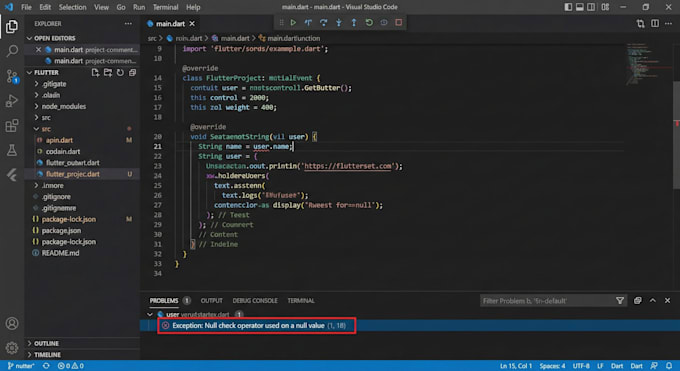The height and width of the screenshot is (371, 680).
Task: Click New File icon in FLUTTER section
Action: (x=95, y=72)
